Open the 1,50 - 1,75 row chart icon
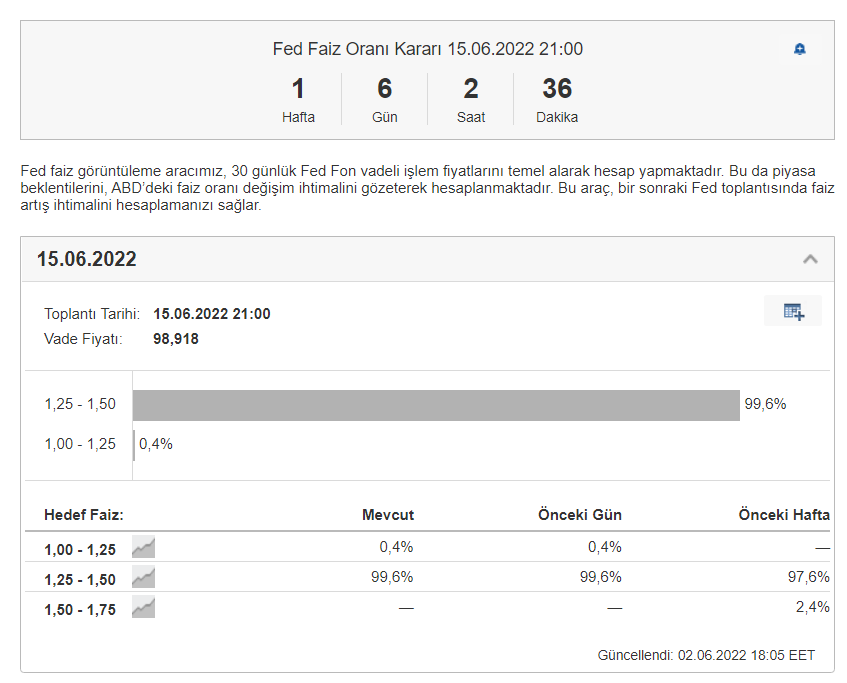The image size is (847, 683). (x=143, y=607)
